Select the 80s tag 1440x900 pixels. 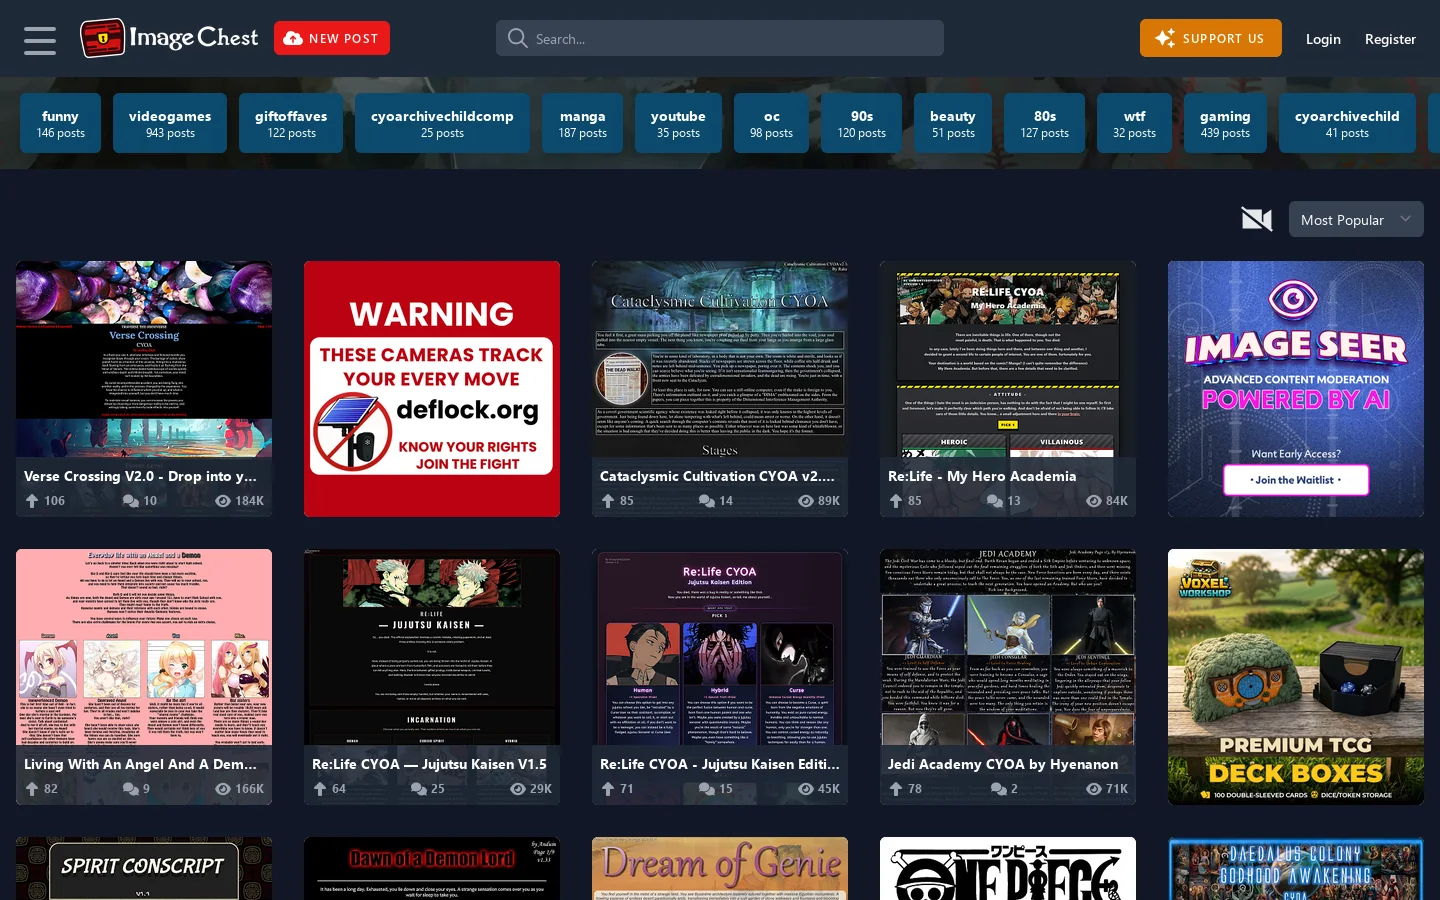[1045, 123]
